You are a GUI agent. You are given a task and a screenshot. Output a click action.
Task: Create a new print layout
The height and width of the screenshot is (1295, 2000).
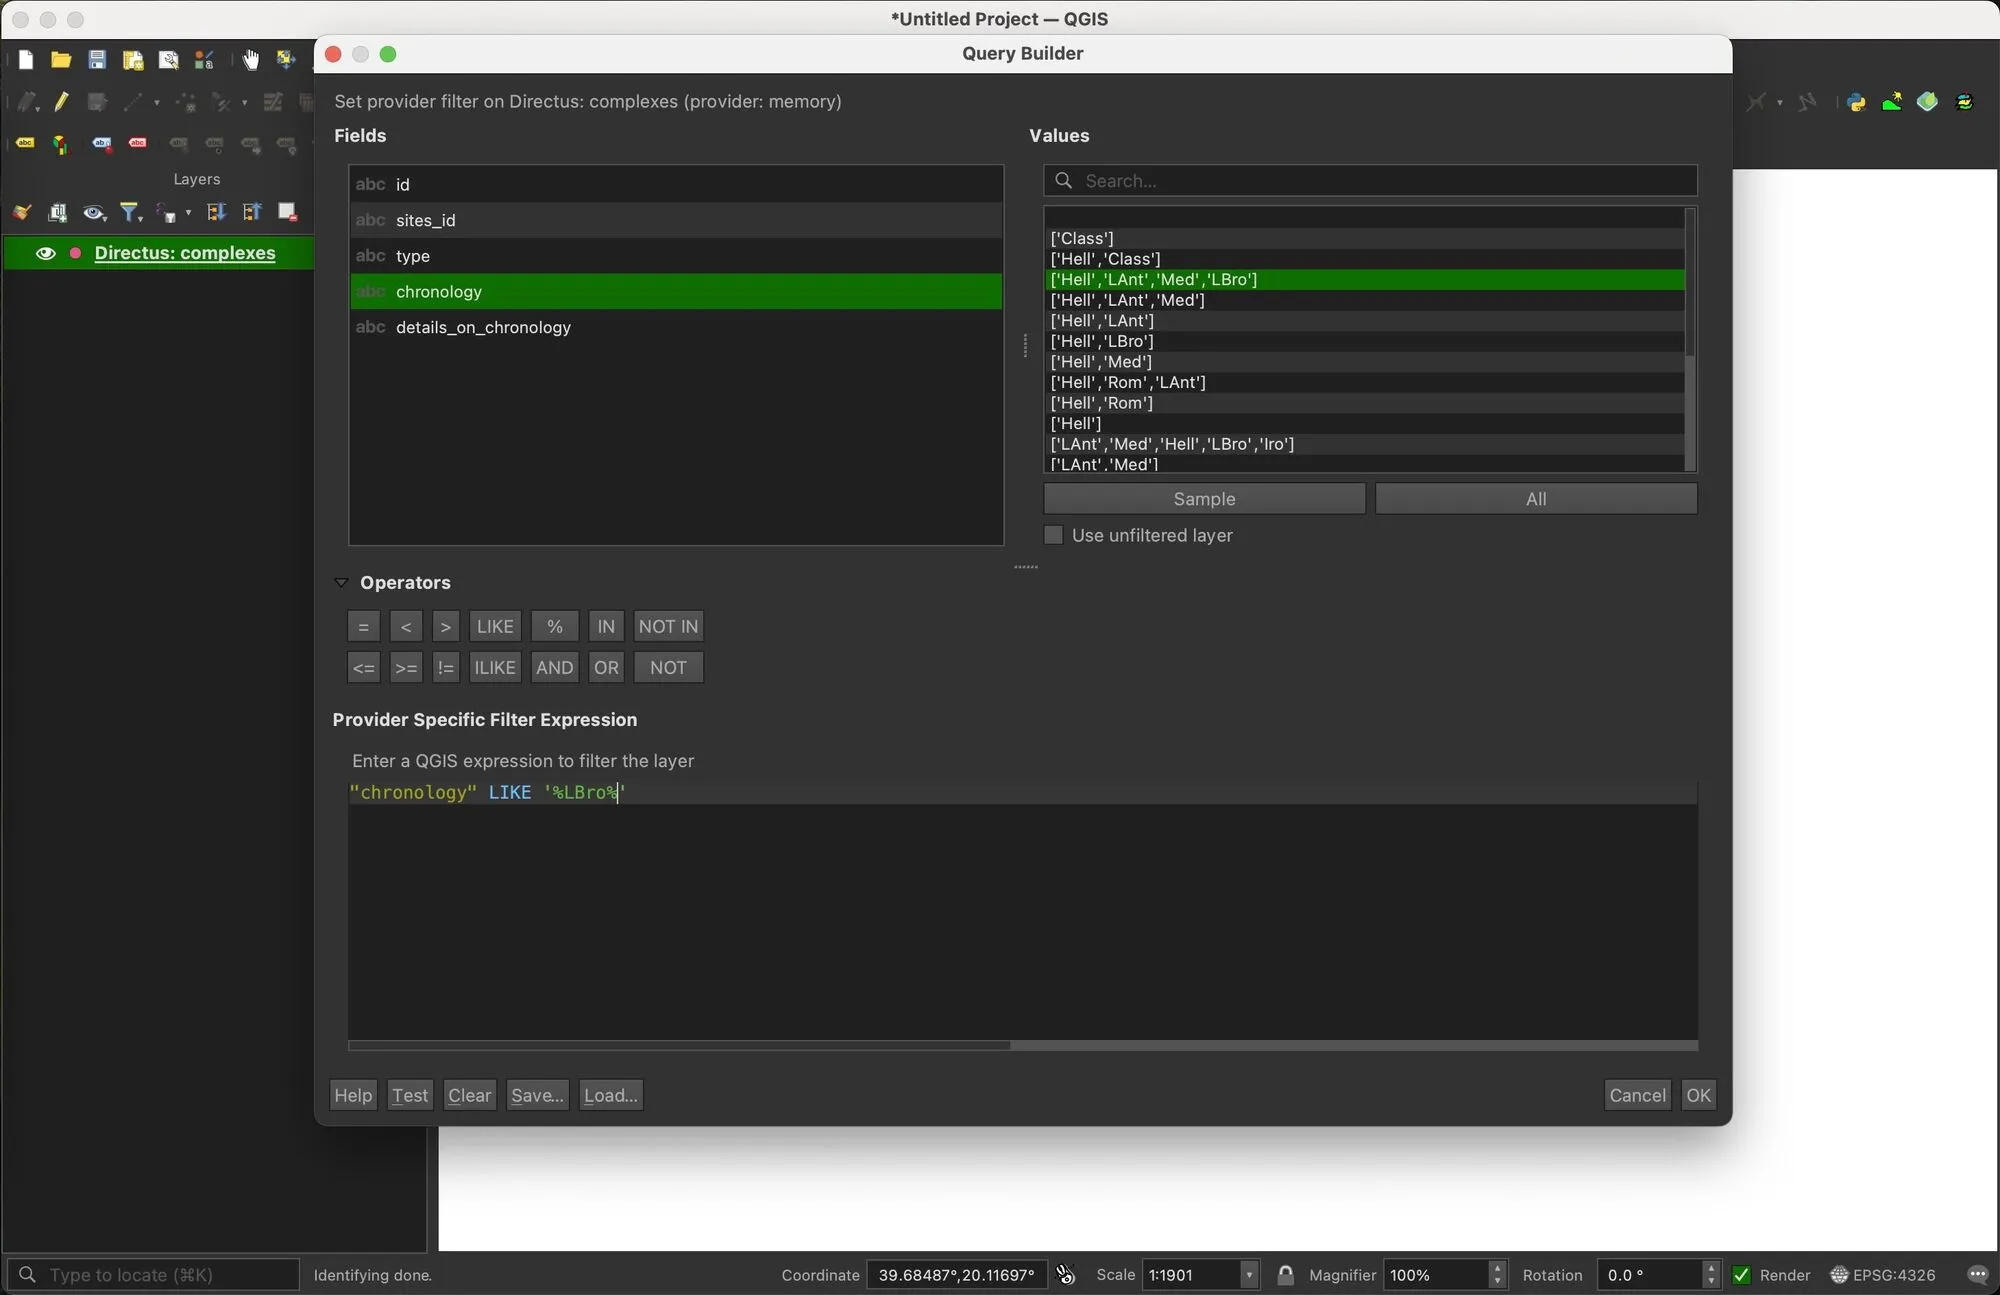132,59
